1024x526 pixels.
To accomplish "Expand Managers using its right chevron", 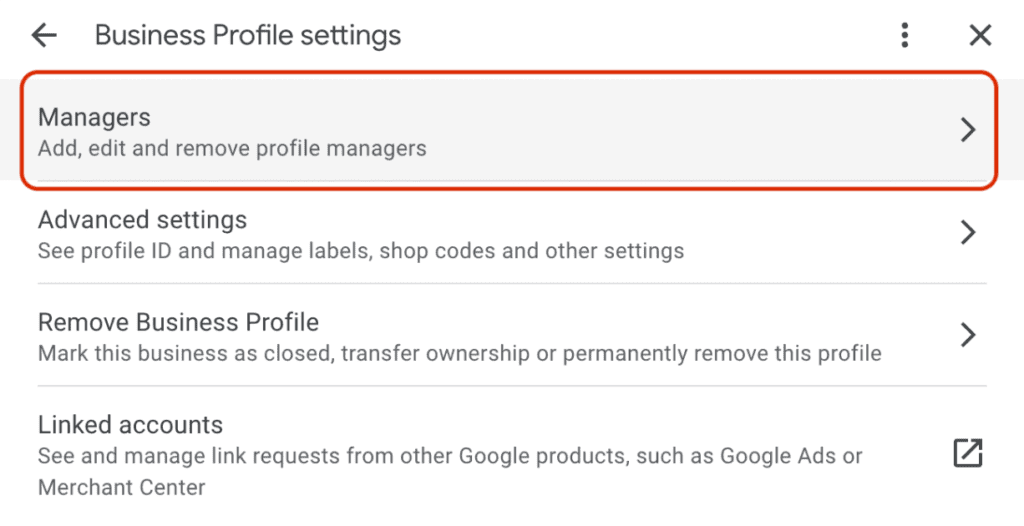I will coord(967,130).
